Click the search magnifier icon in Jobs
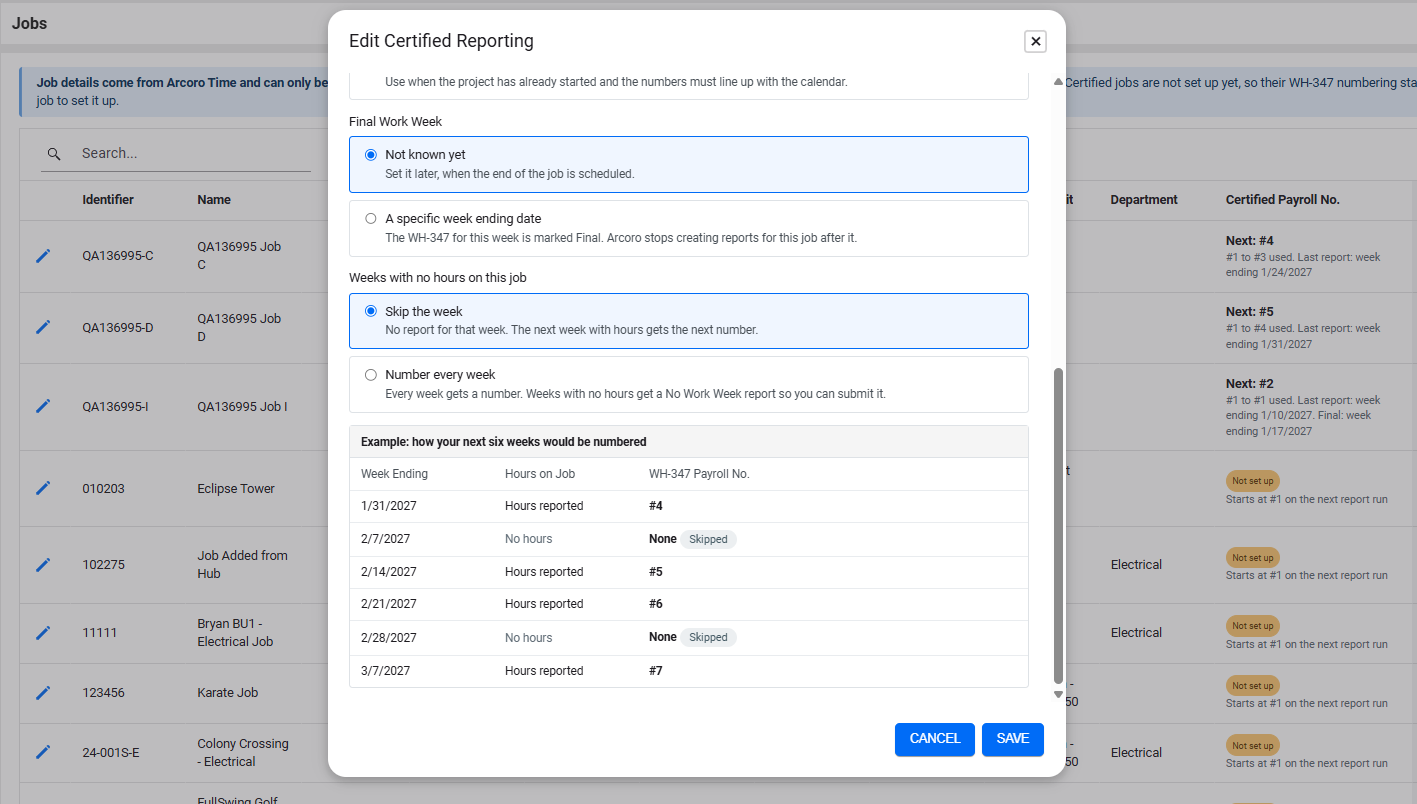 [x=55, y=154]
